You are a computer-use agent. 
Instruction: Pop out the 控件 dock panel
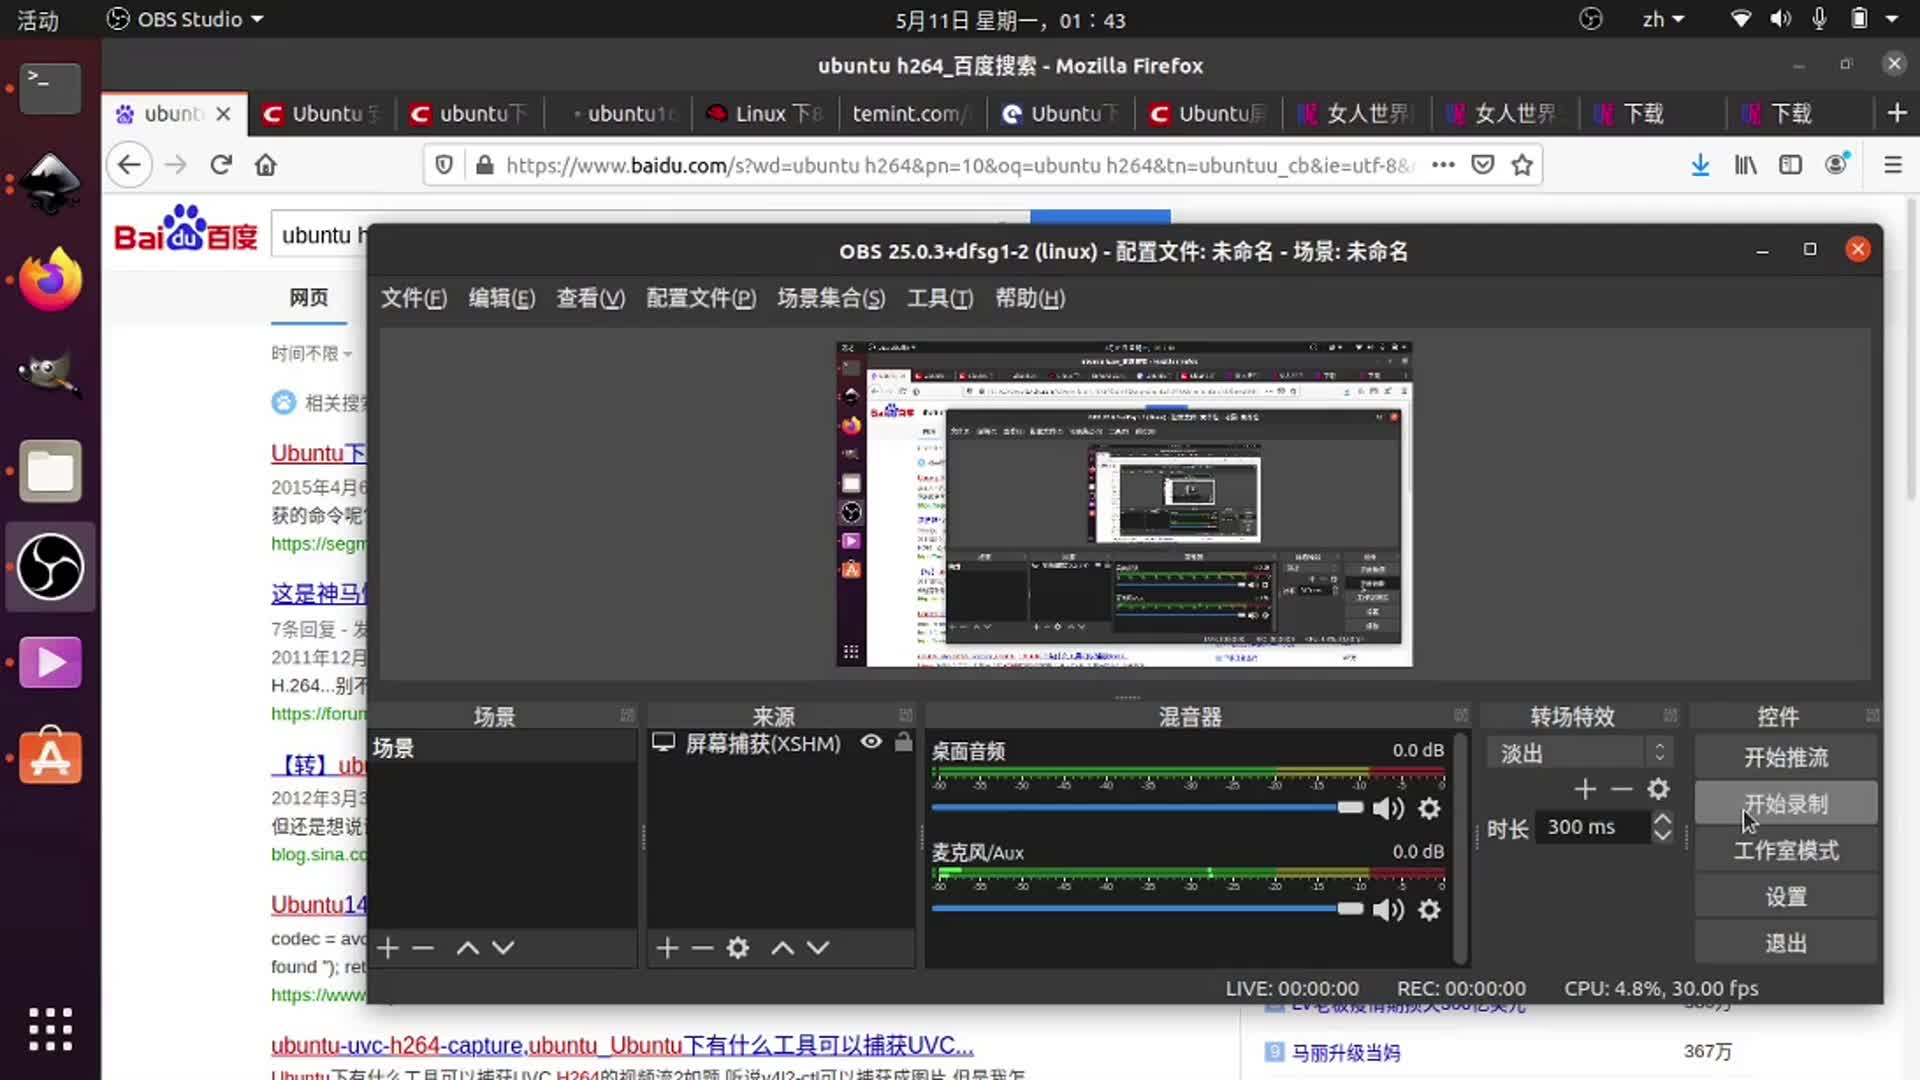(x=1872, y=715)
